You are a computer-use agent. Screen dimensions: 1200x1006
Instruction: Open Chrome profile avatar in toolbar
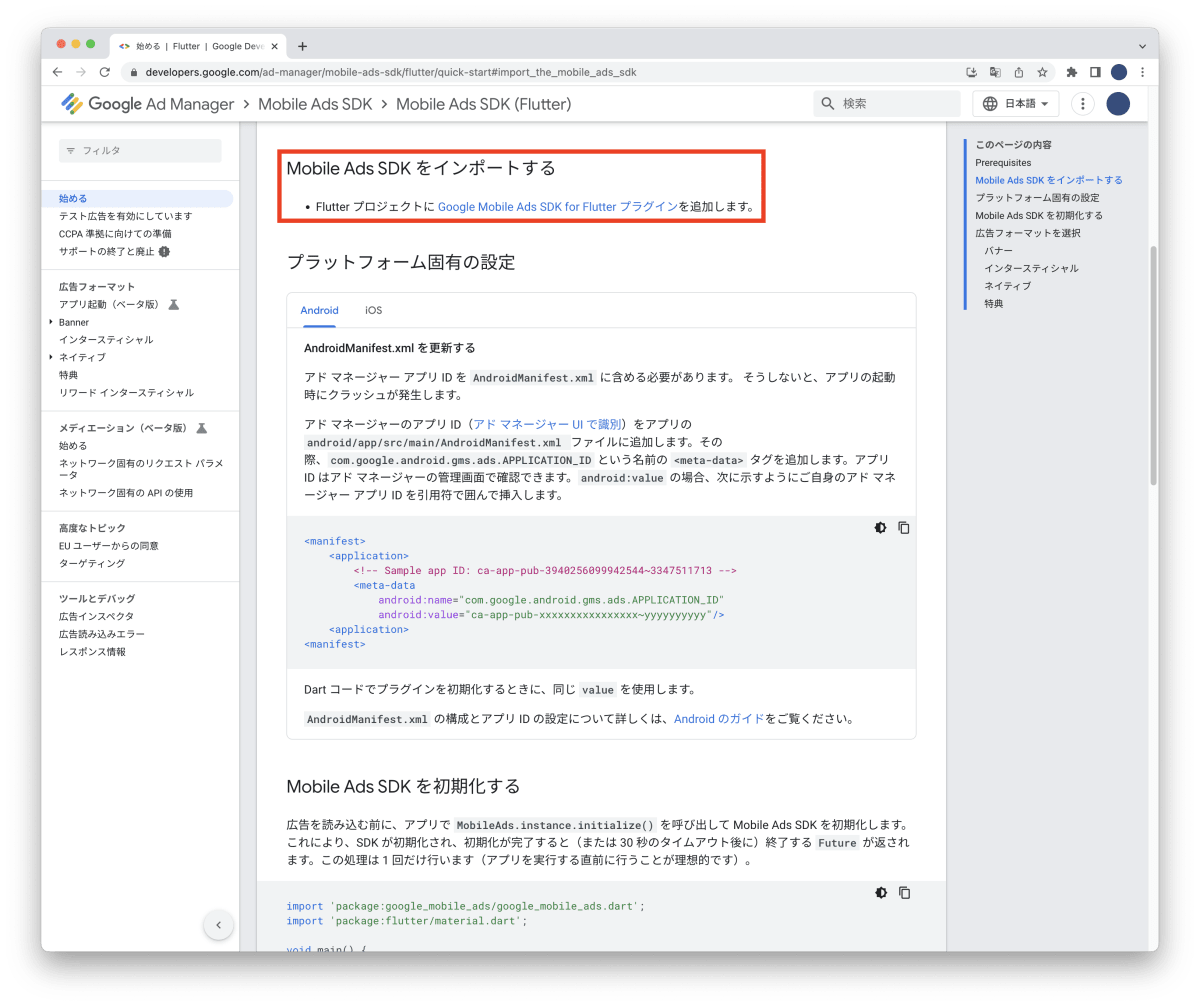point(1119,72)
